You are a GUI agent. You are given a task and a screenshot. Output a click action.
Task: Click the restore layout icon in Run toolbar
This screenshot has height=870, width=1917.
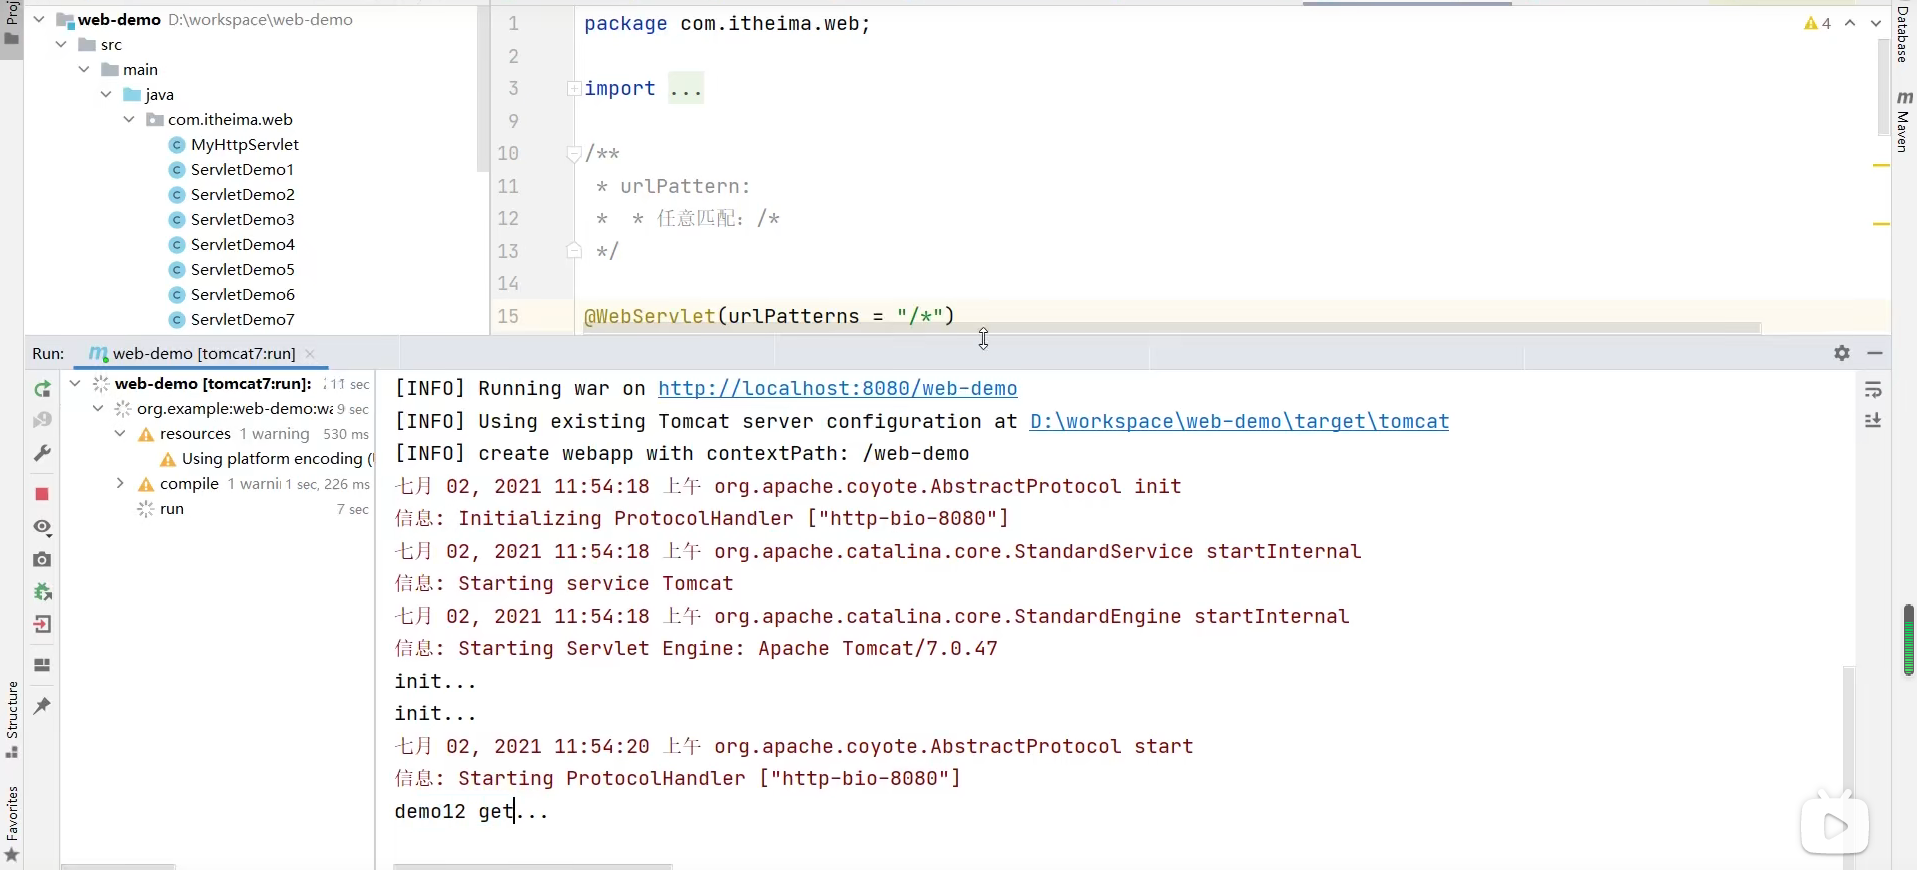coord(42,665)
